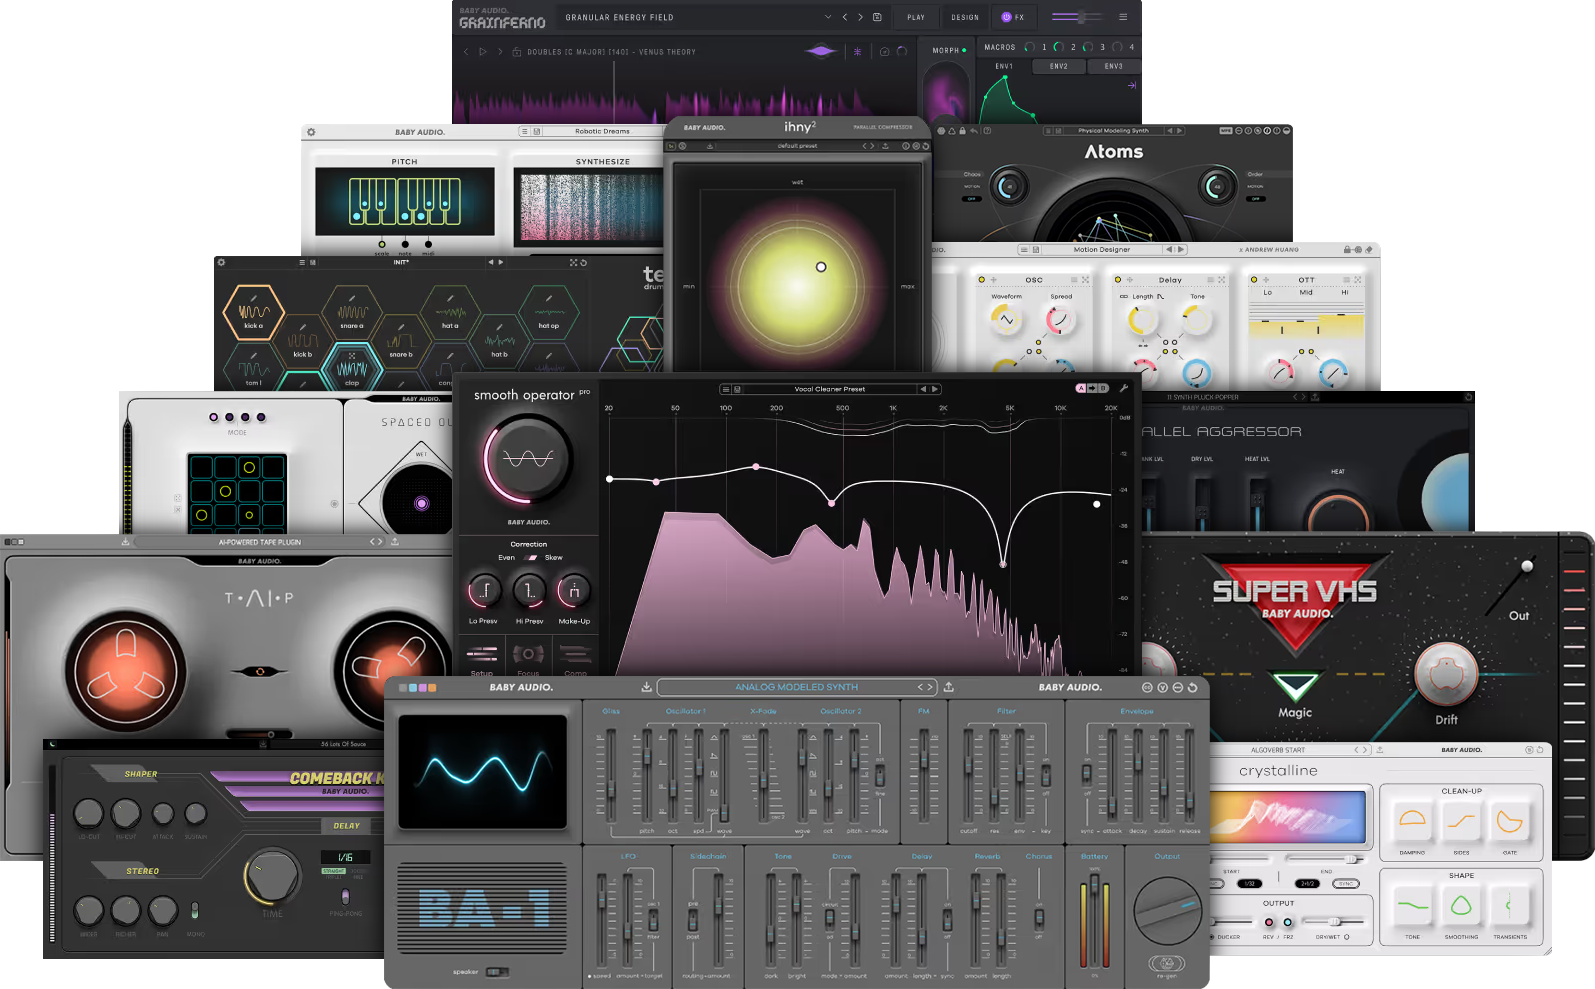Select the ENV2 tab in Grainferno

point(1058,66)
